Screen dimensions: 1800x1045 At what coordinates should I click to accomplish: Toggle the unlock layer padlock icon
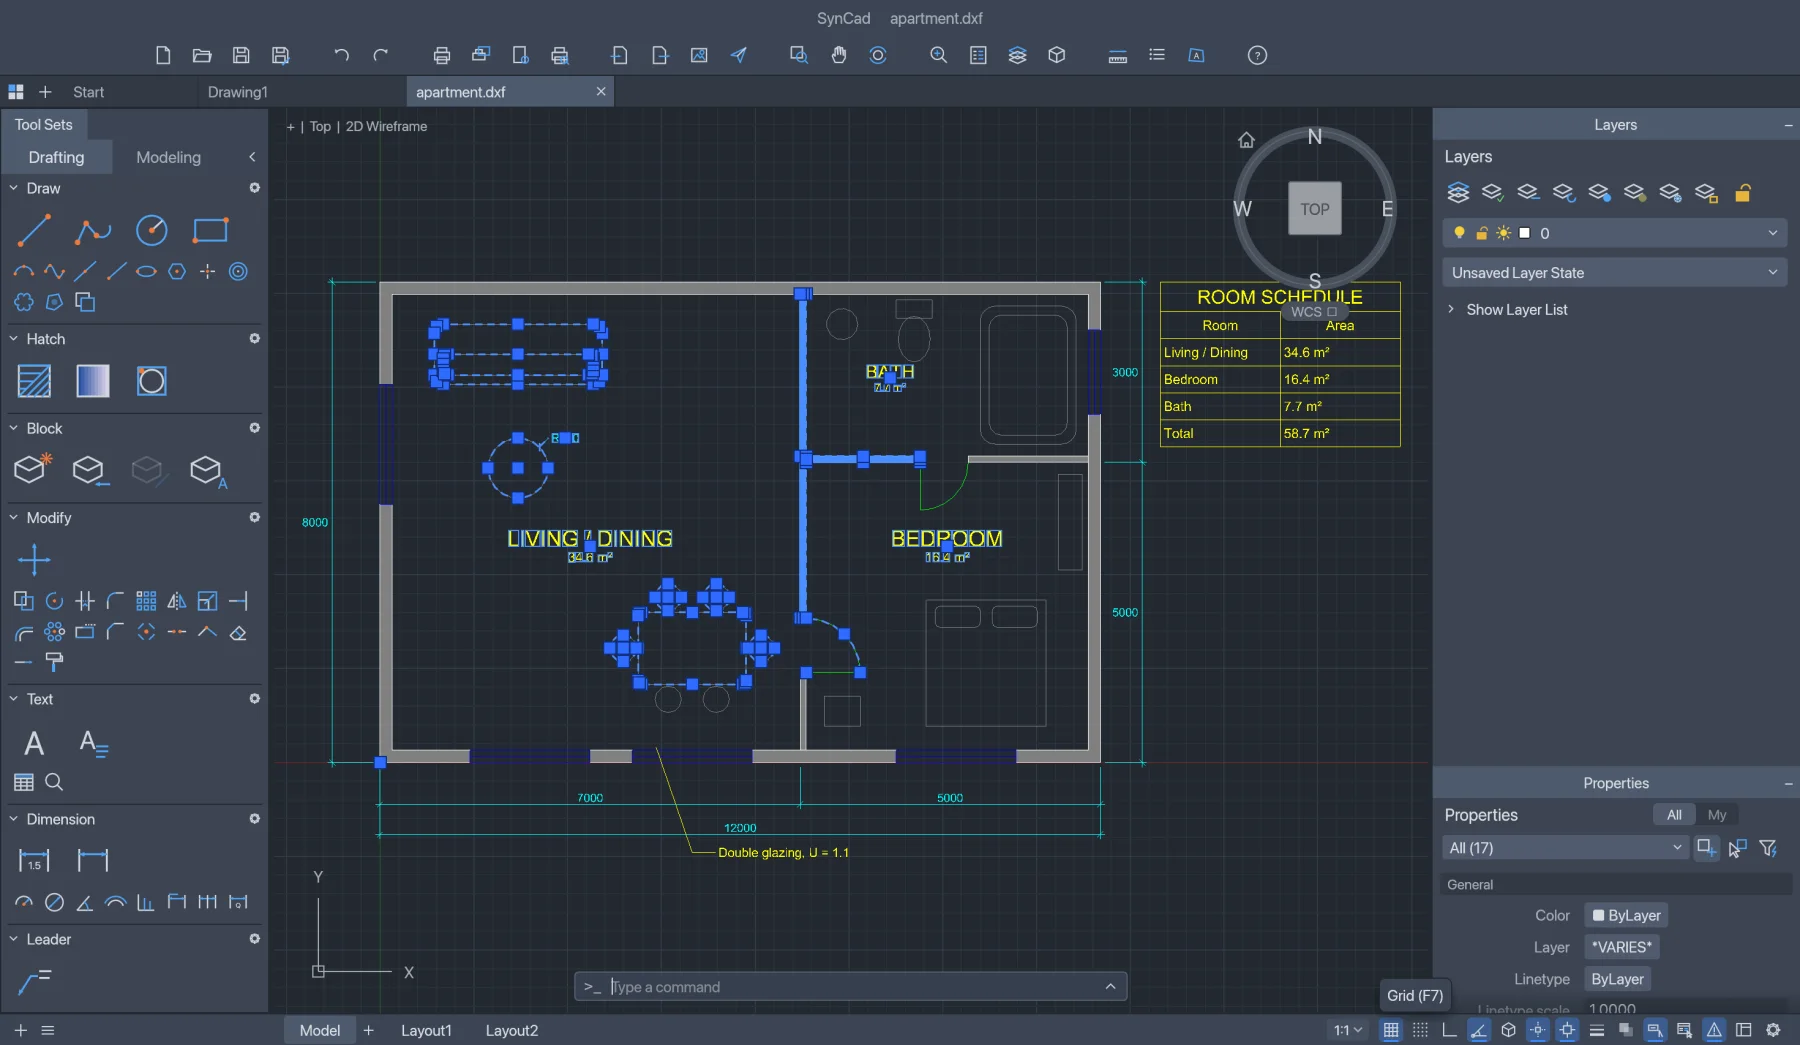tap(1743, 193)
